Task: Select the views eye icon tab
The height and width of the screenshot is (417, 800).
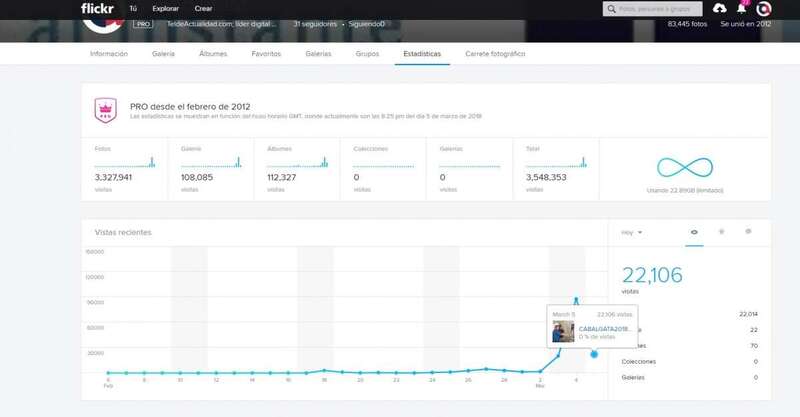Action: click(x=694, y=232)
